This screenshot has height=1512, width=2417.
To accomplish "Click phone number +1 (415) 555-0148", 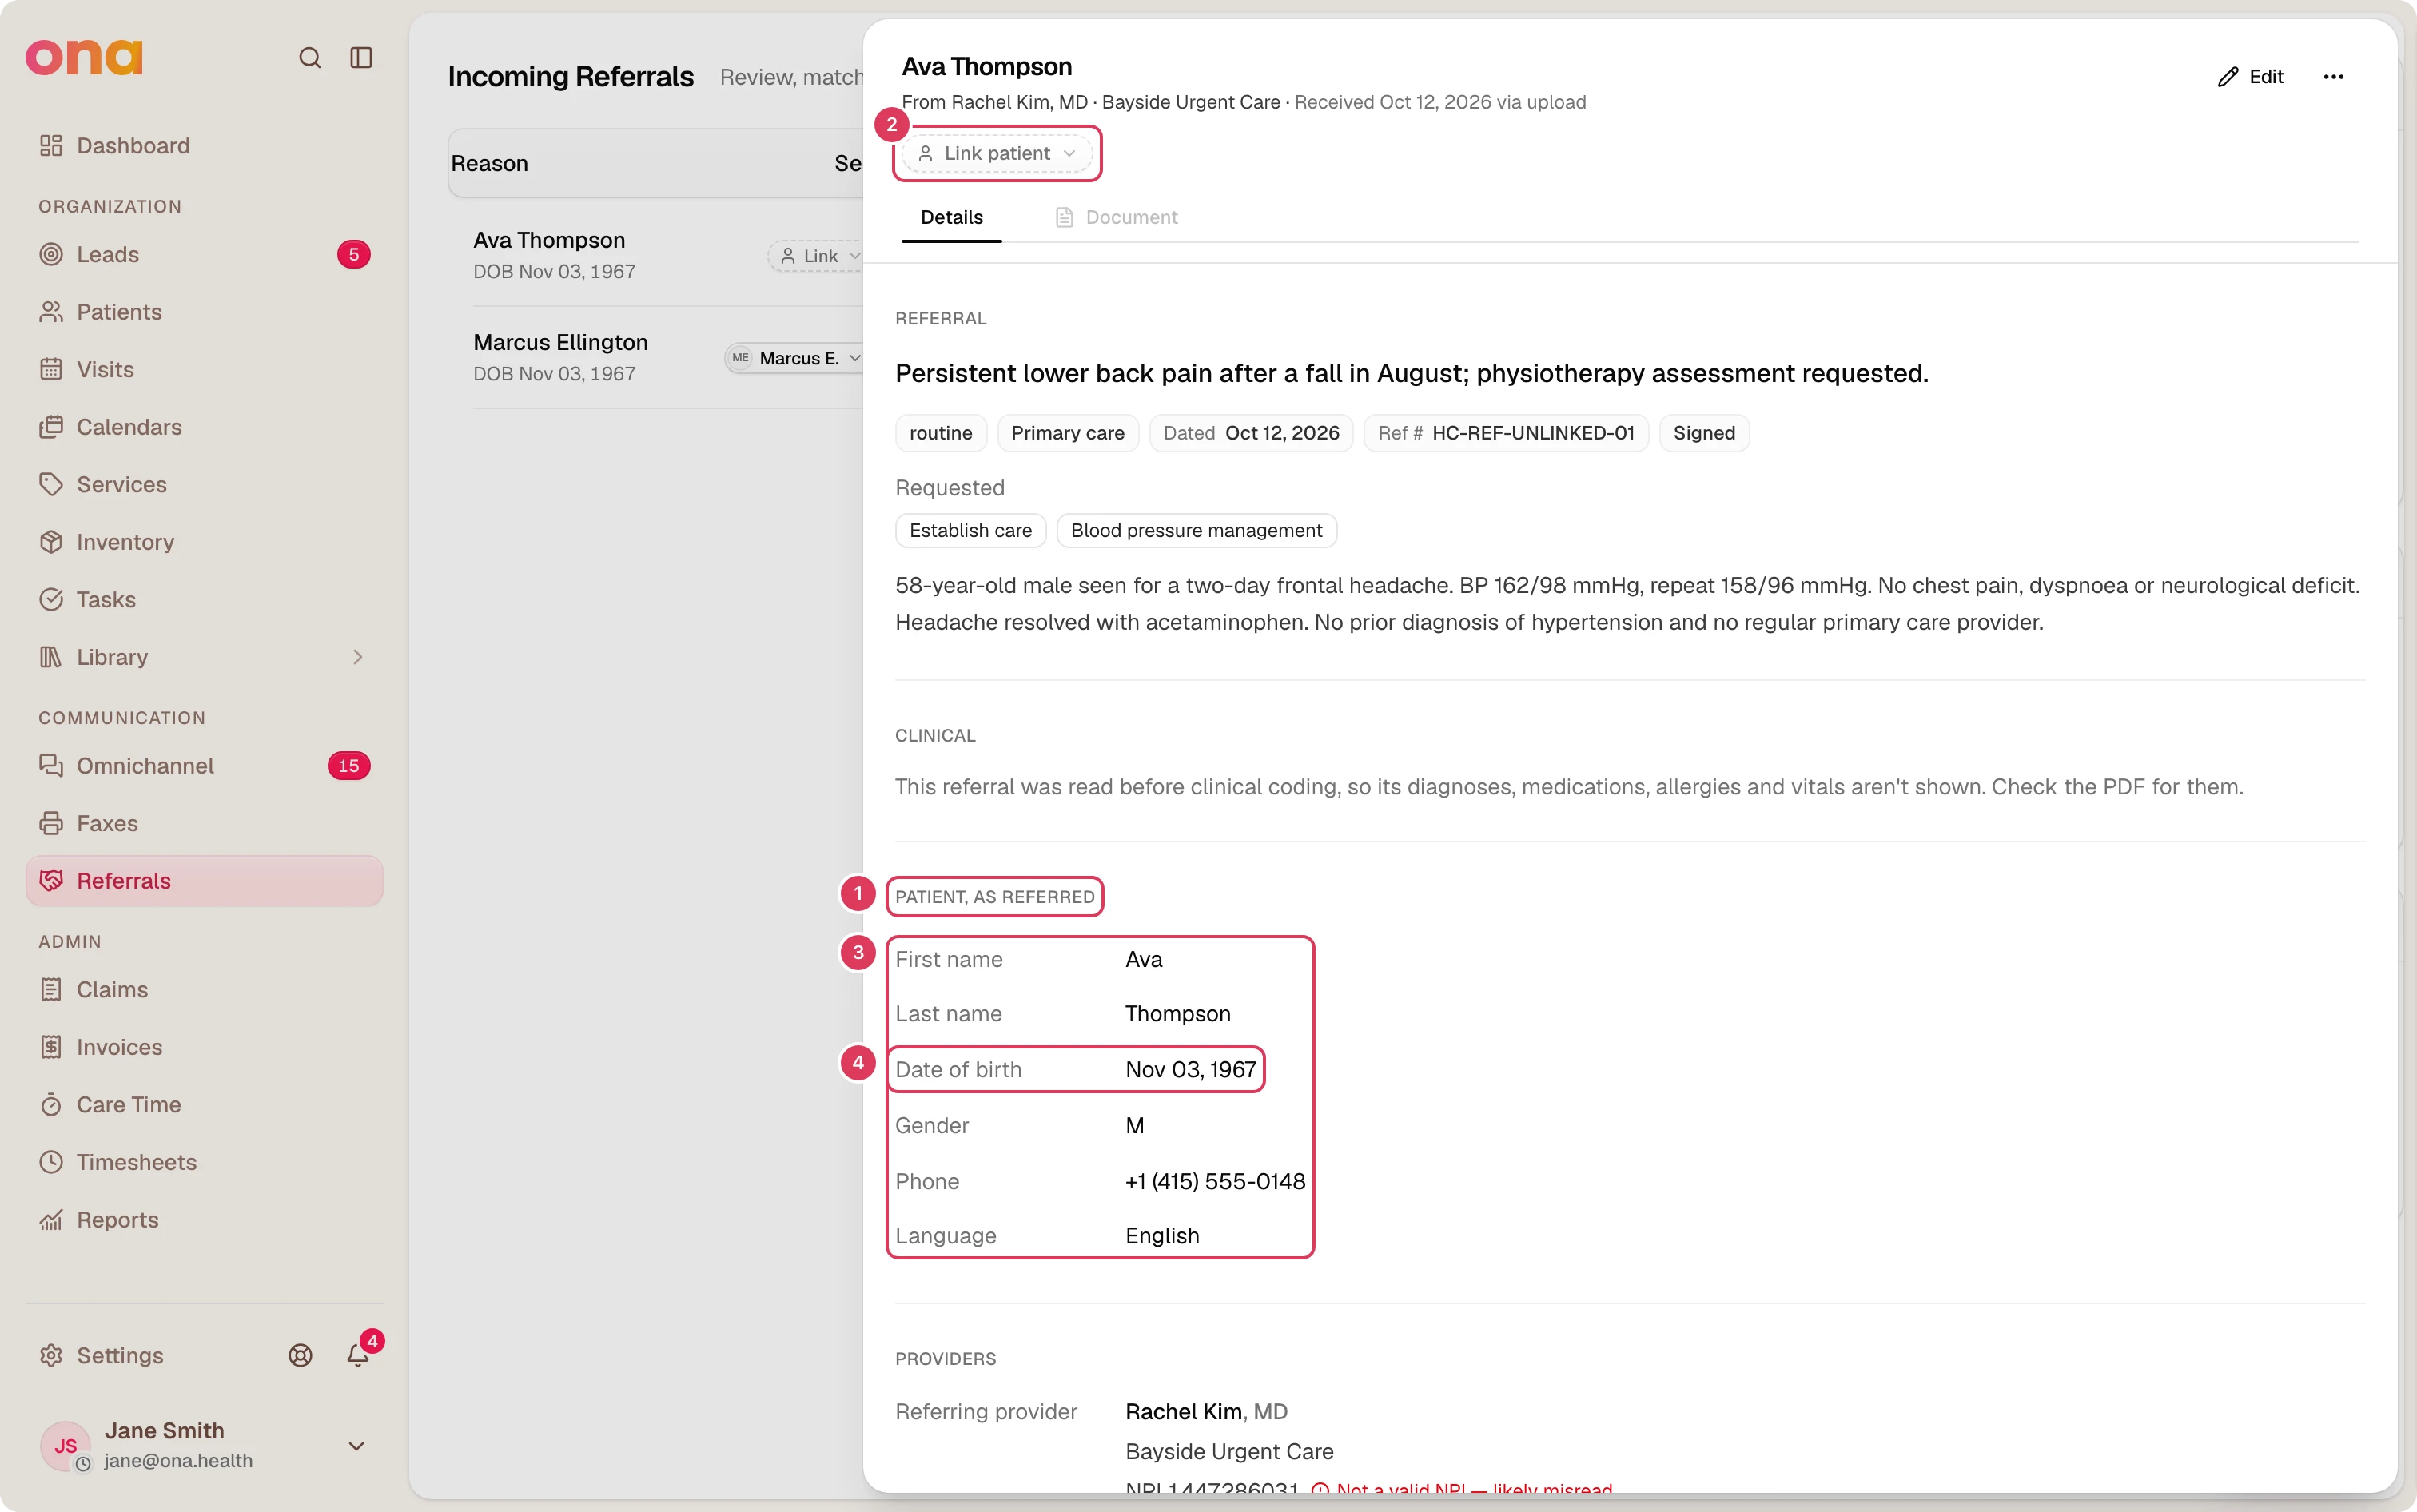I will pyautogui.click(x=1215, y=1182).
